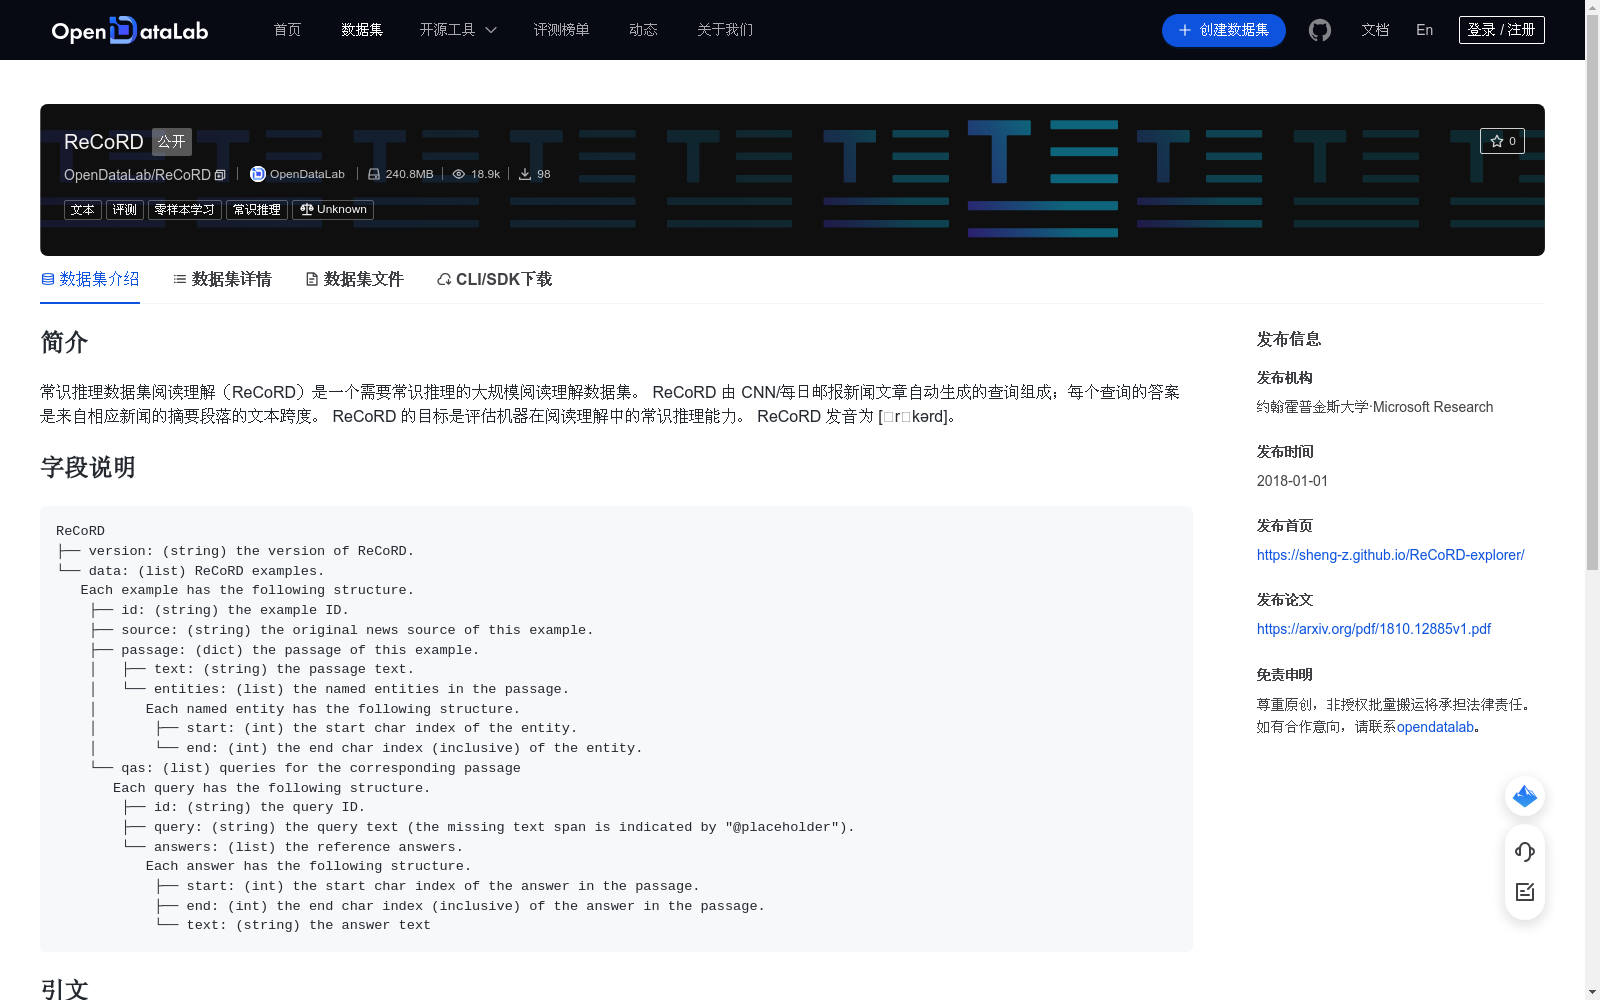Click the scrollbar down arrow
This screenshot has height=1000, width=1600.
coord(1592,992)
